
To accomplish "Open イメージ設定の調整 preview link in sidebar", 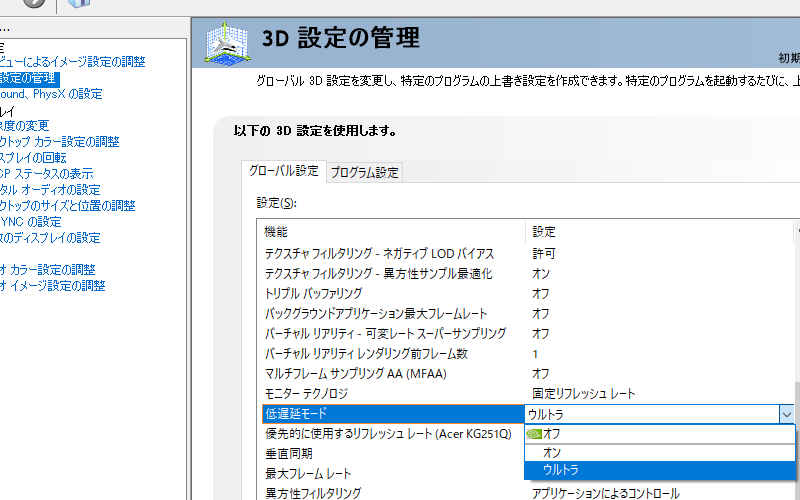I will coord(72,62).
